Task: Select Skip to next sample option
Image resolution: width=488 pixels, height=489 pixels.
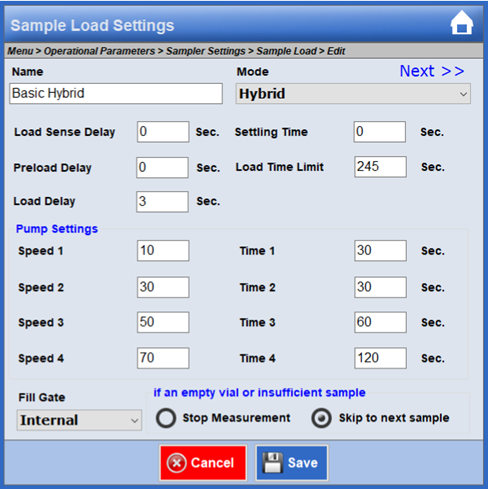Action: point(321,418)
